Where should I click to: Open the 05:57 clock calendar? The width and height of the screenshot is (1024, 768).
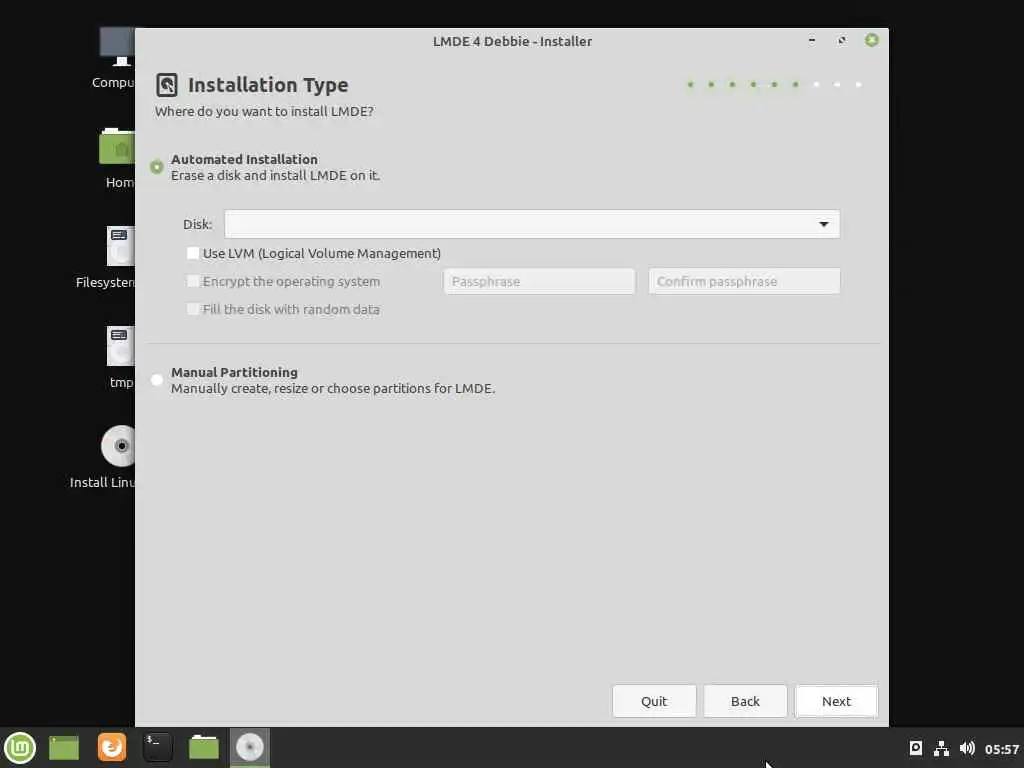point(1002,749)
